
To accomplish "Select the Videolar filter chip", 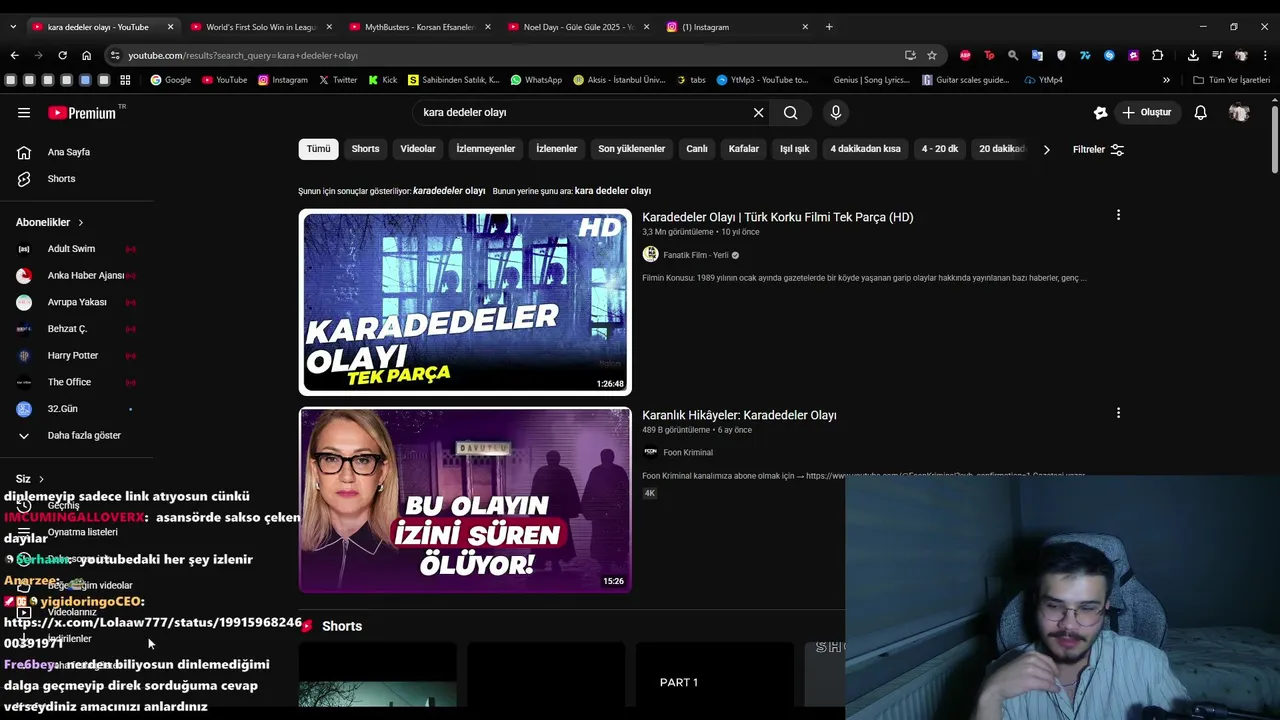I will pyautogui.click(x=418, y=149).
